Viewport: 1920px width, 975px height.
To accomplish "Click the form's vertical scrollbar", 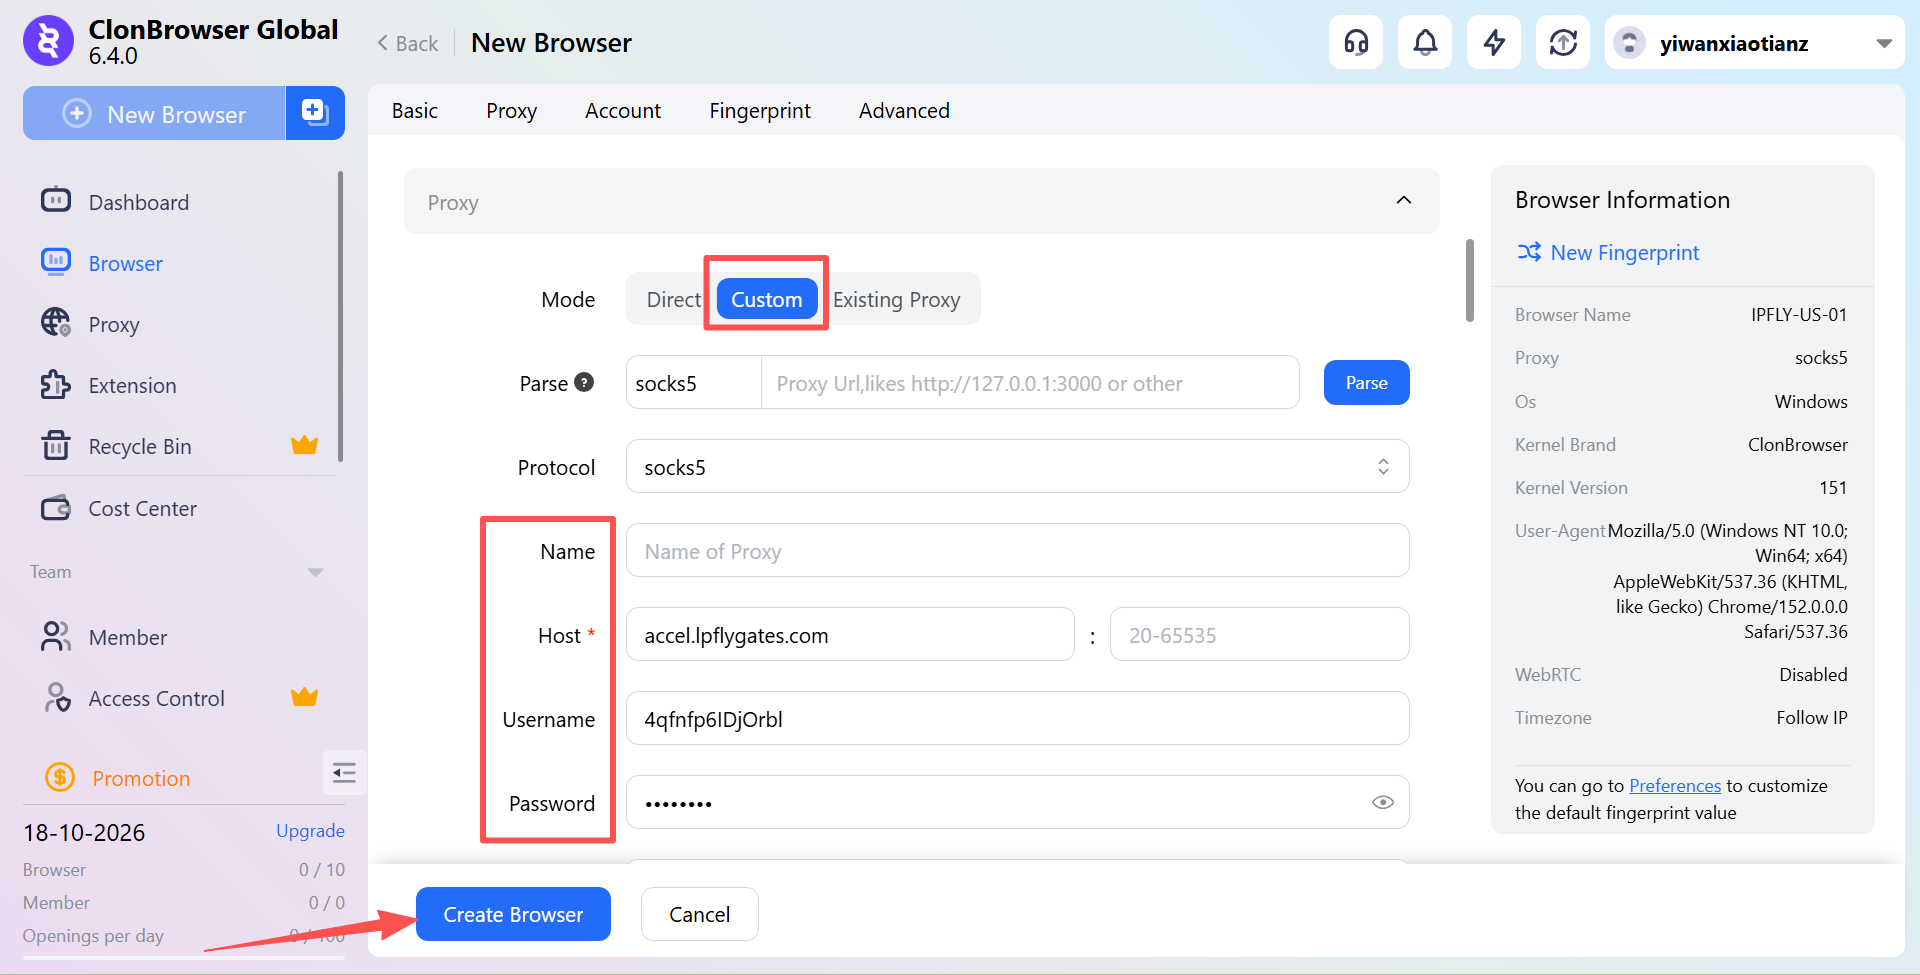I will coord(1470,280).
